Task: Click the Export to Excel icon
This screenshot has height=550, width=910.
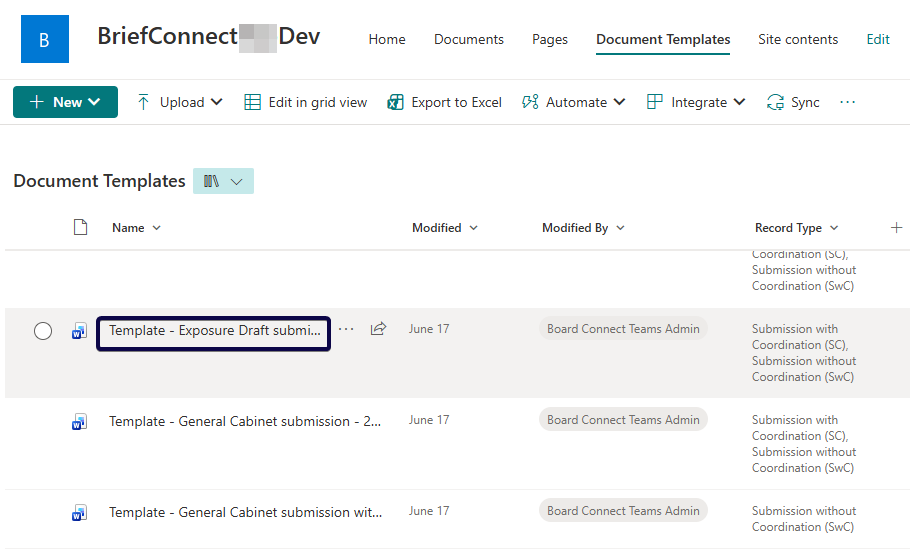Action: (x=396, y=102)
